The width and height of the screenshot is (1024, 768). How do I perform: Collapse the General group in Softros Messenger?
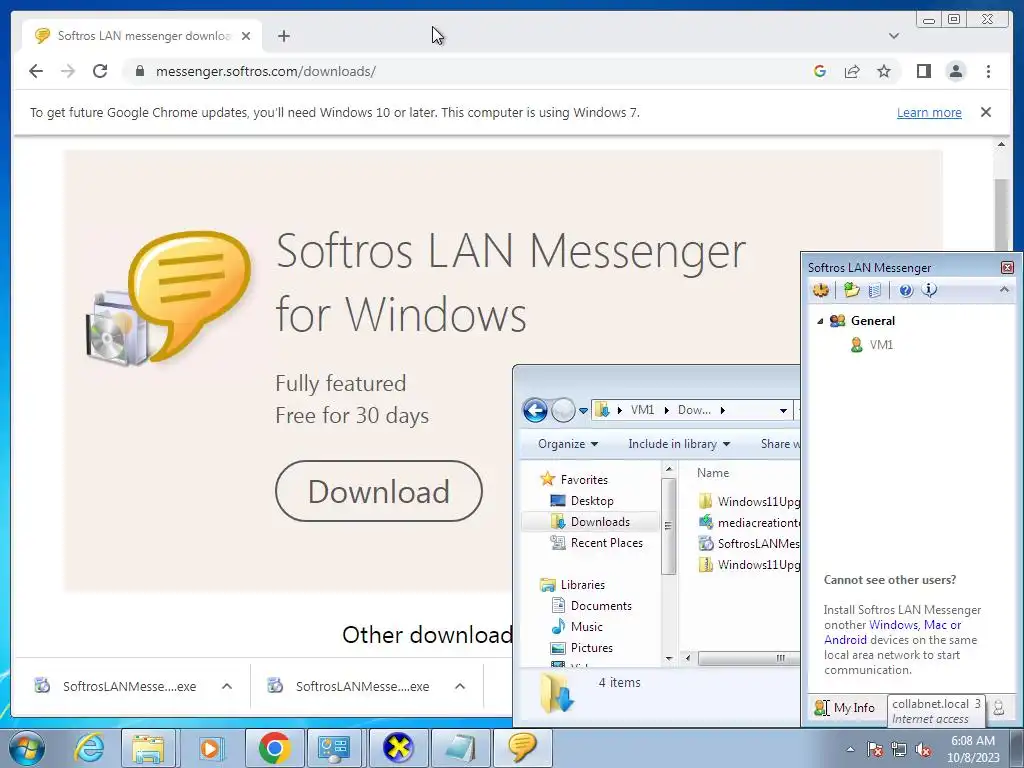click(820, 321)
